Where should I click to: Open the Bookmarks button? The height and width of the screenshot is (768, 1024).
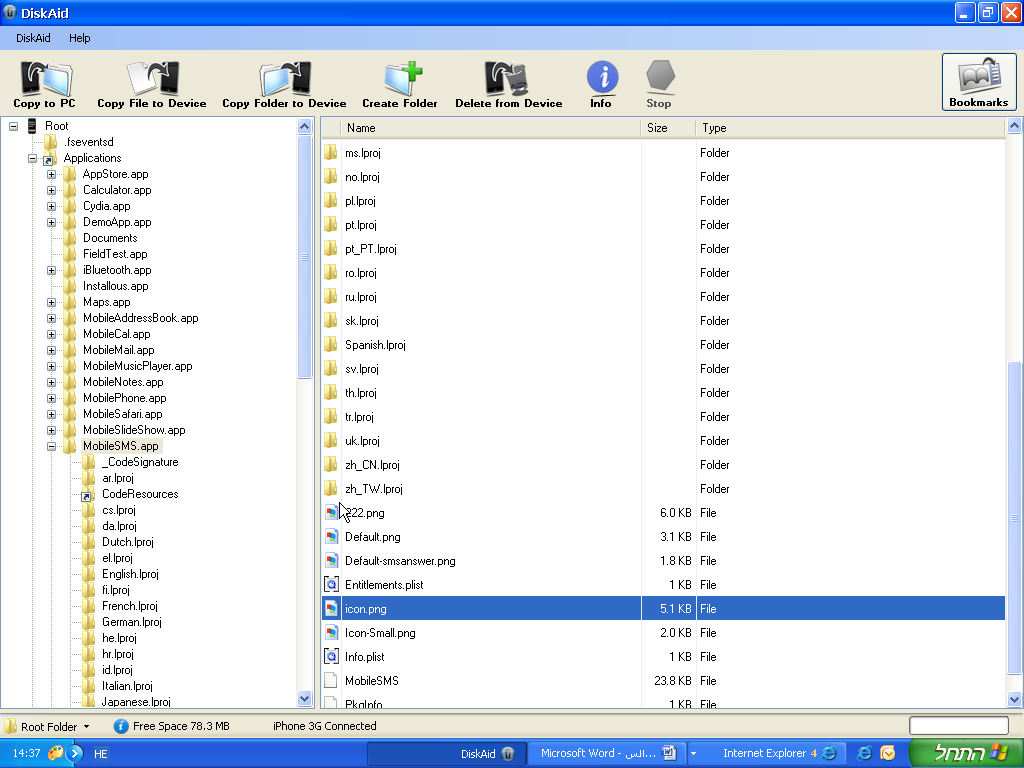pos(979,82)
